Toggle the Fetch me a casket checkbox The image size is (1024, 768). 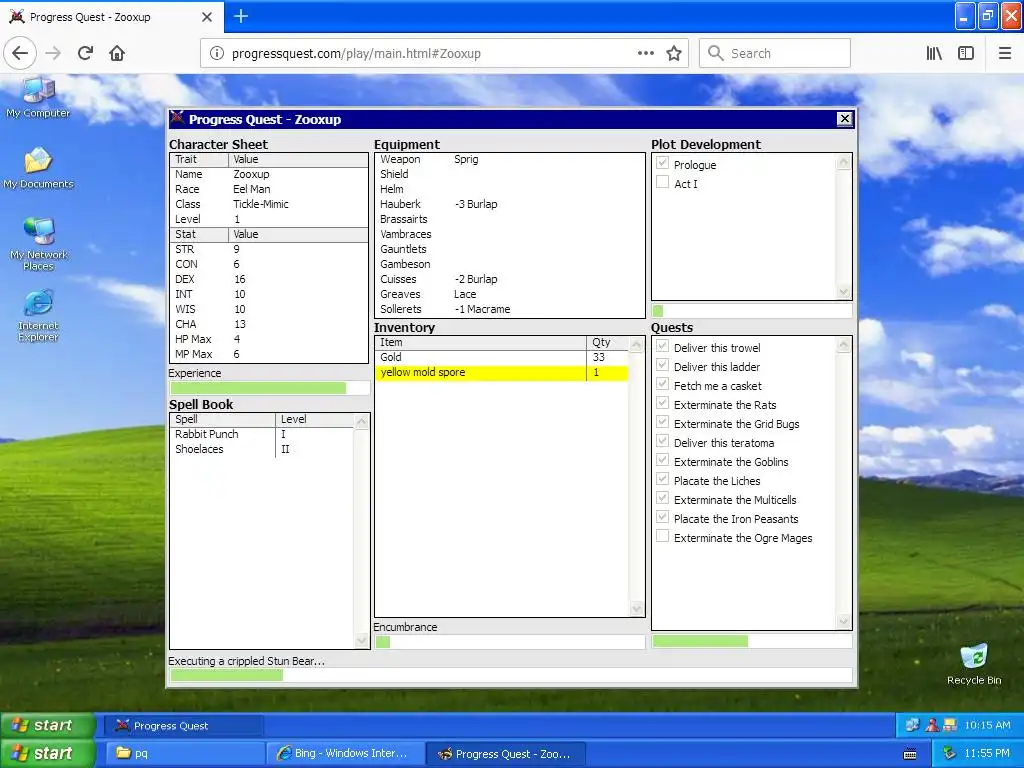point(662,384)
